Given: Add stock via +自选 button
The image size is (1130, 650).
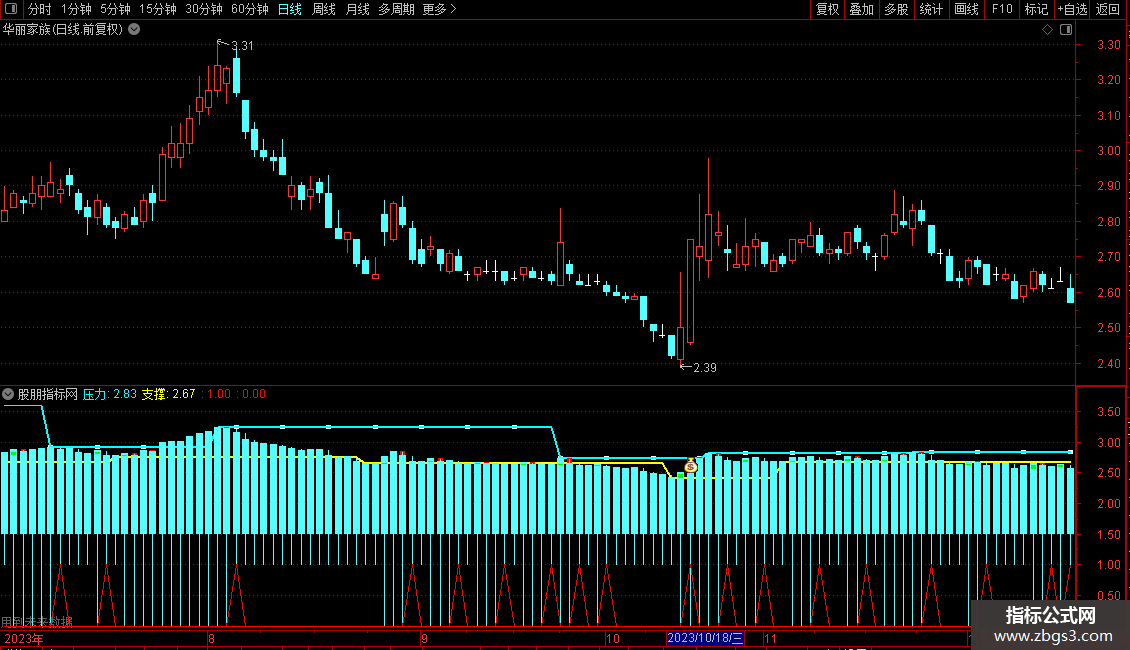Looking at the screenshot, I should click(1072, 9).
